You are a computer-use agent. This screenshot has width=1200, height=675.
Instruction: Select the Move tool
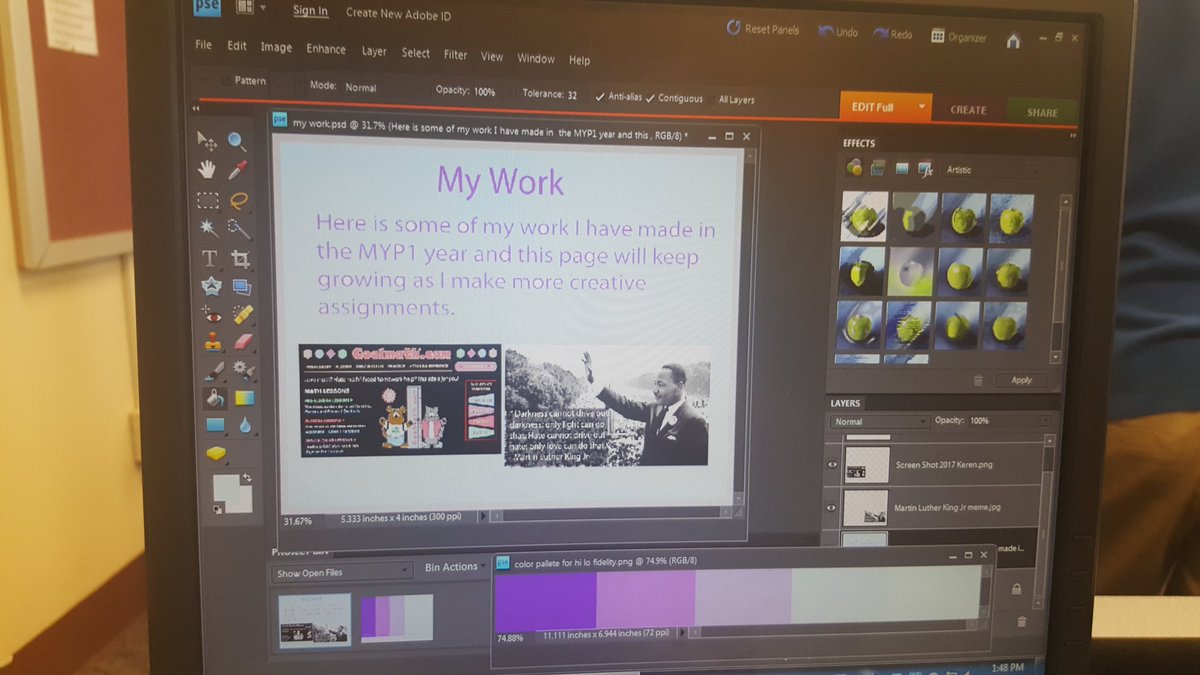click(x=207, y=139)
